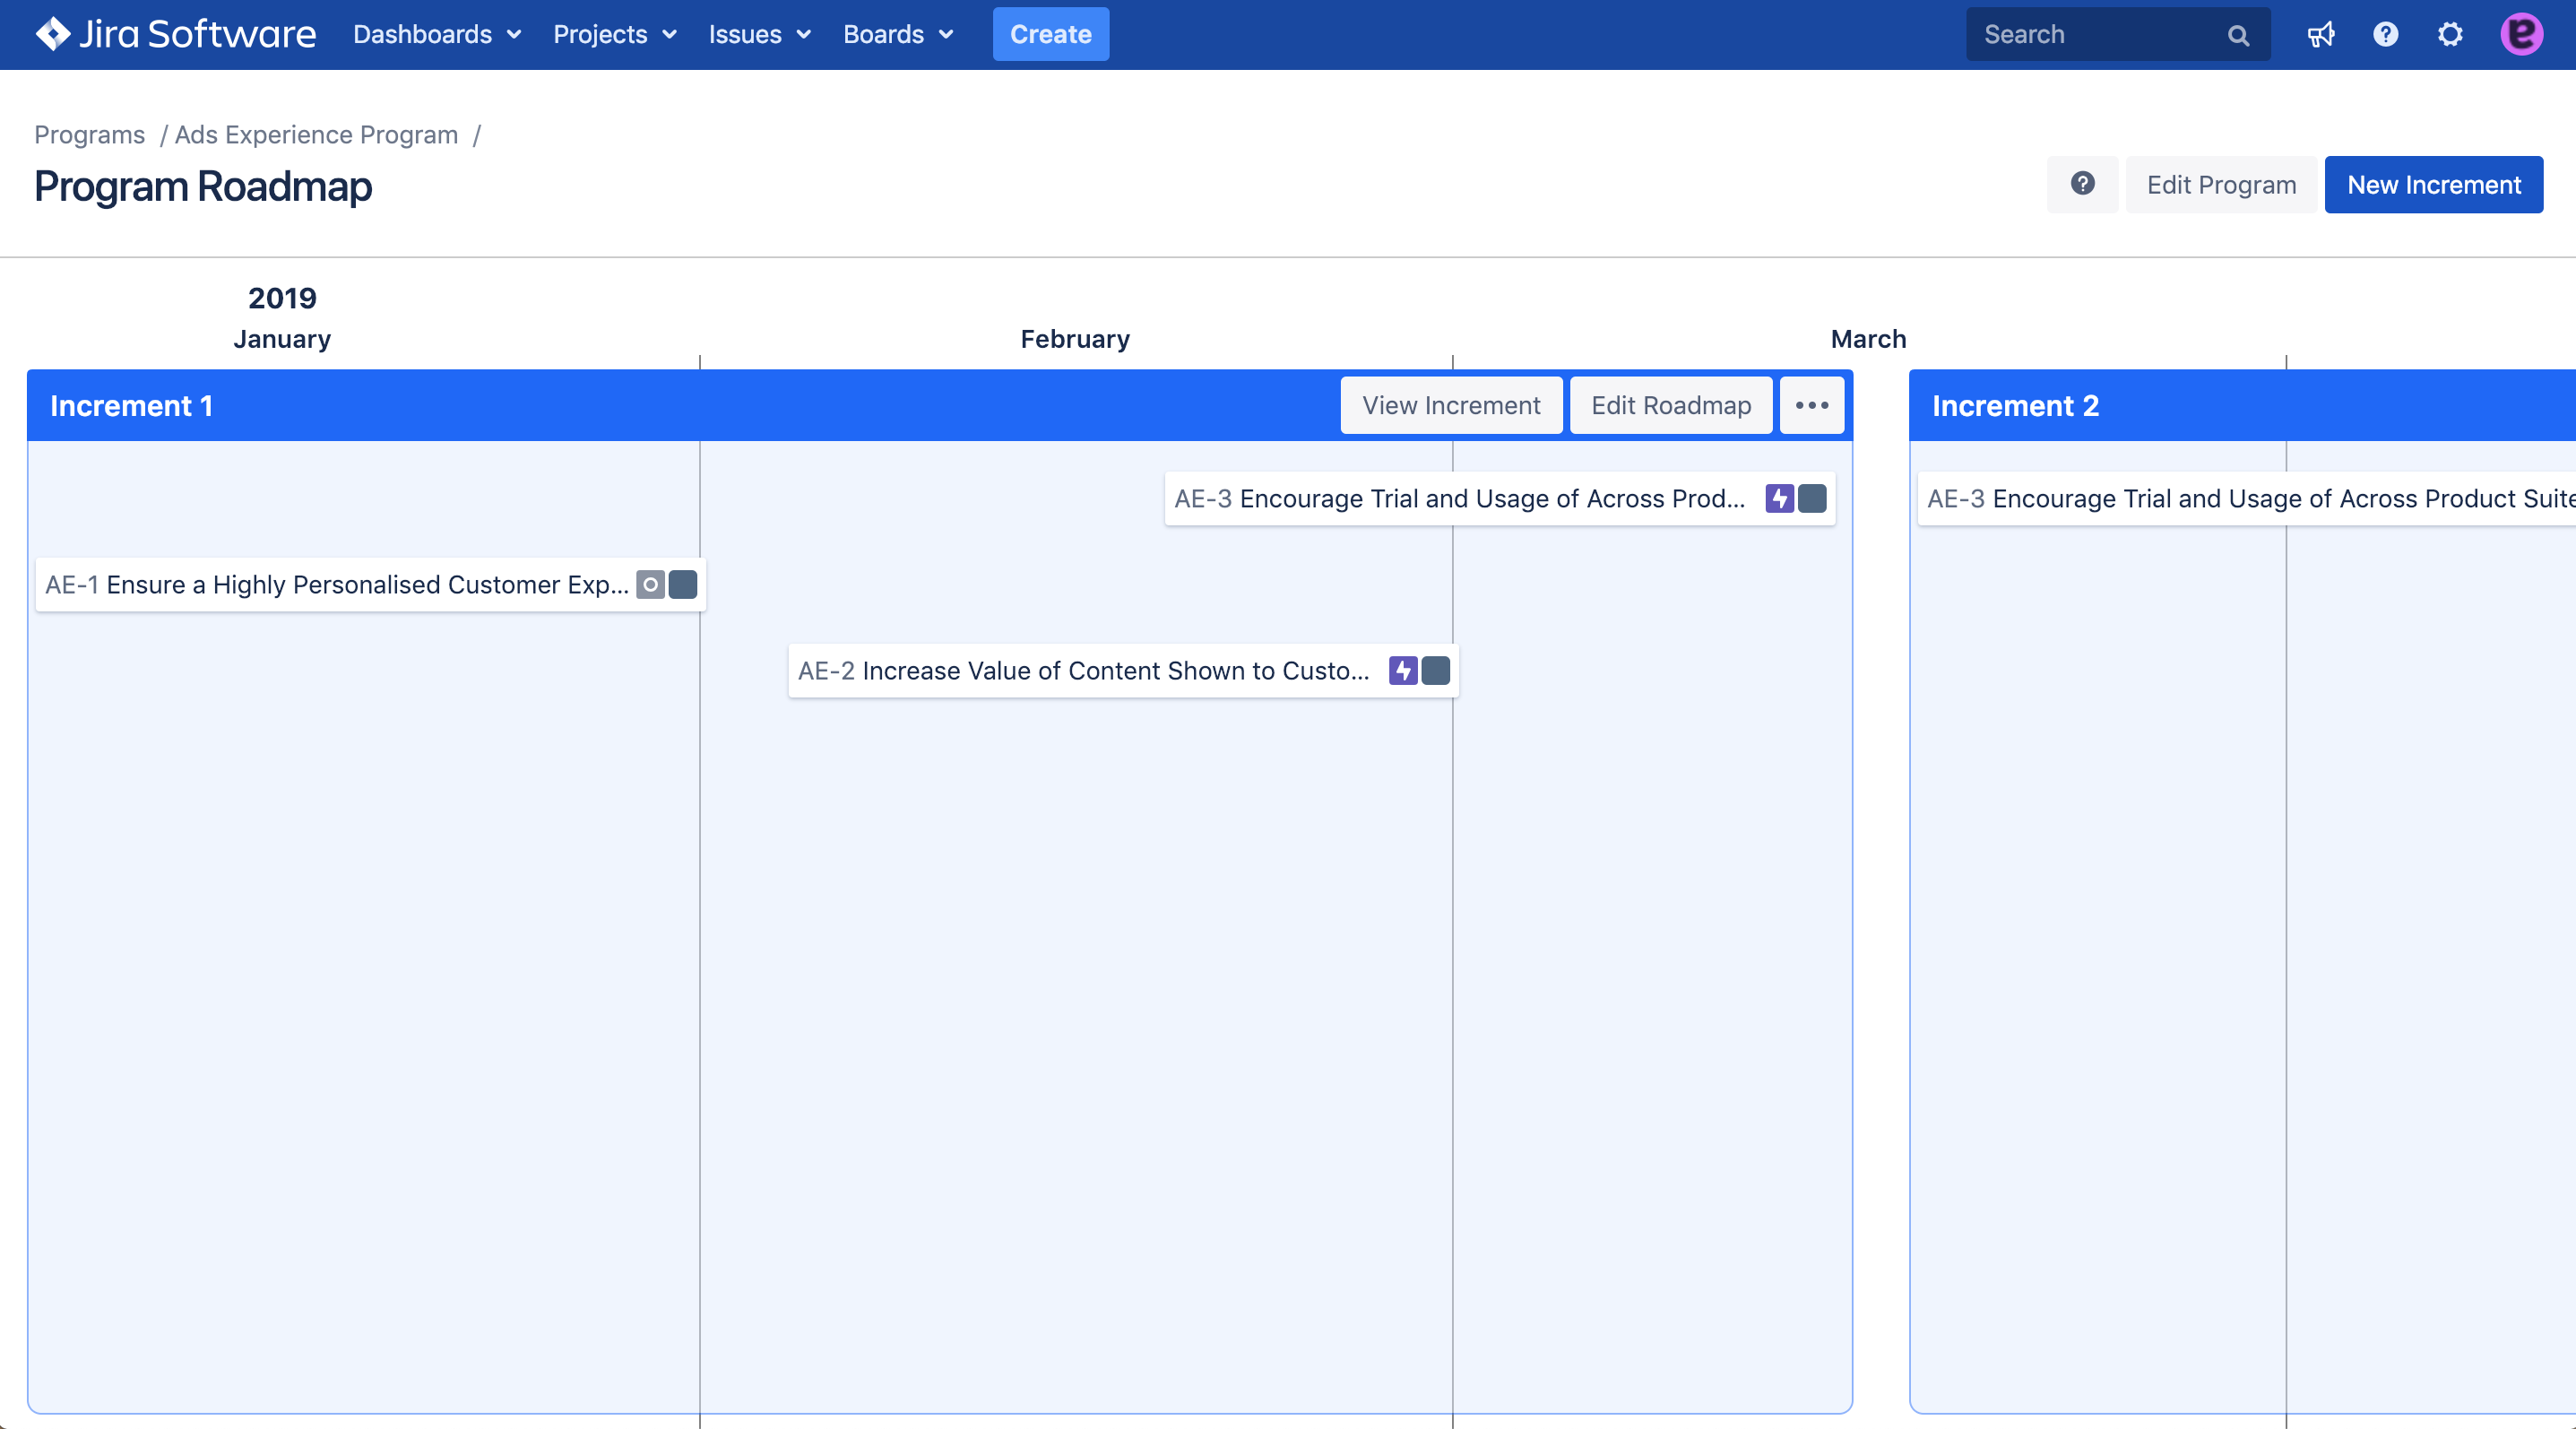Open the Dashboards dropdown menu
This screenshot has height=1429, width=2576.
point(437,34)
